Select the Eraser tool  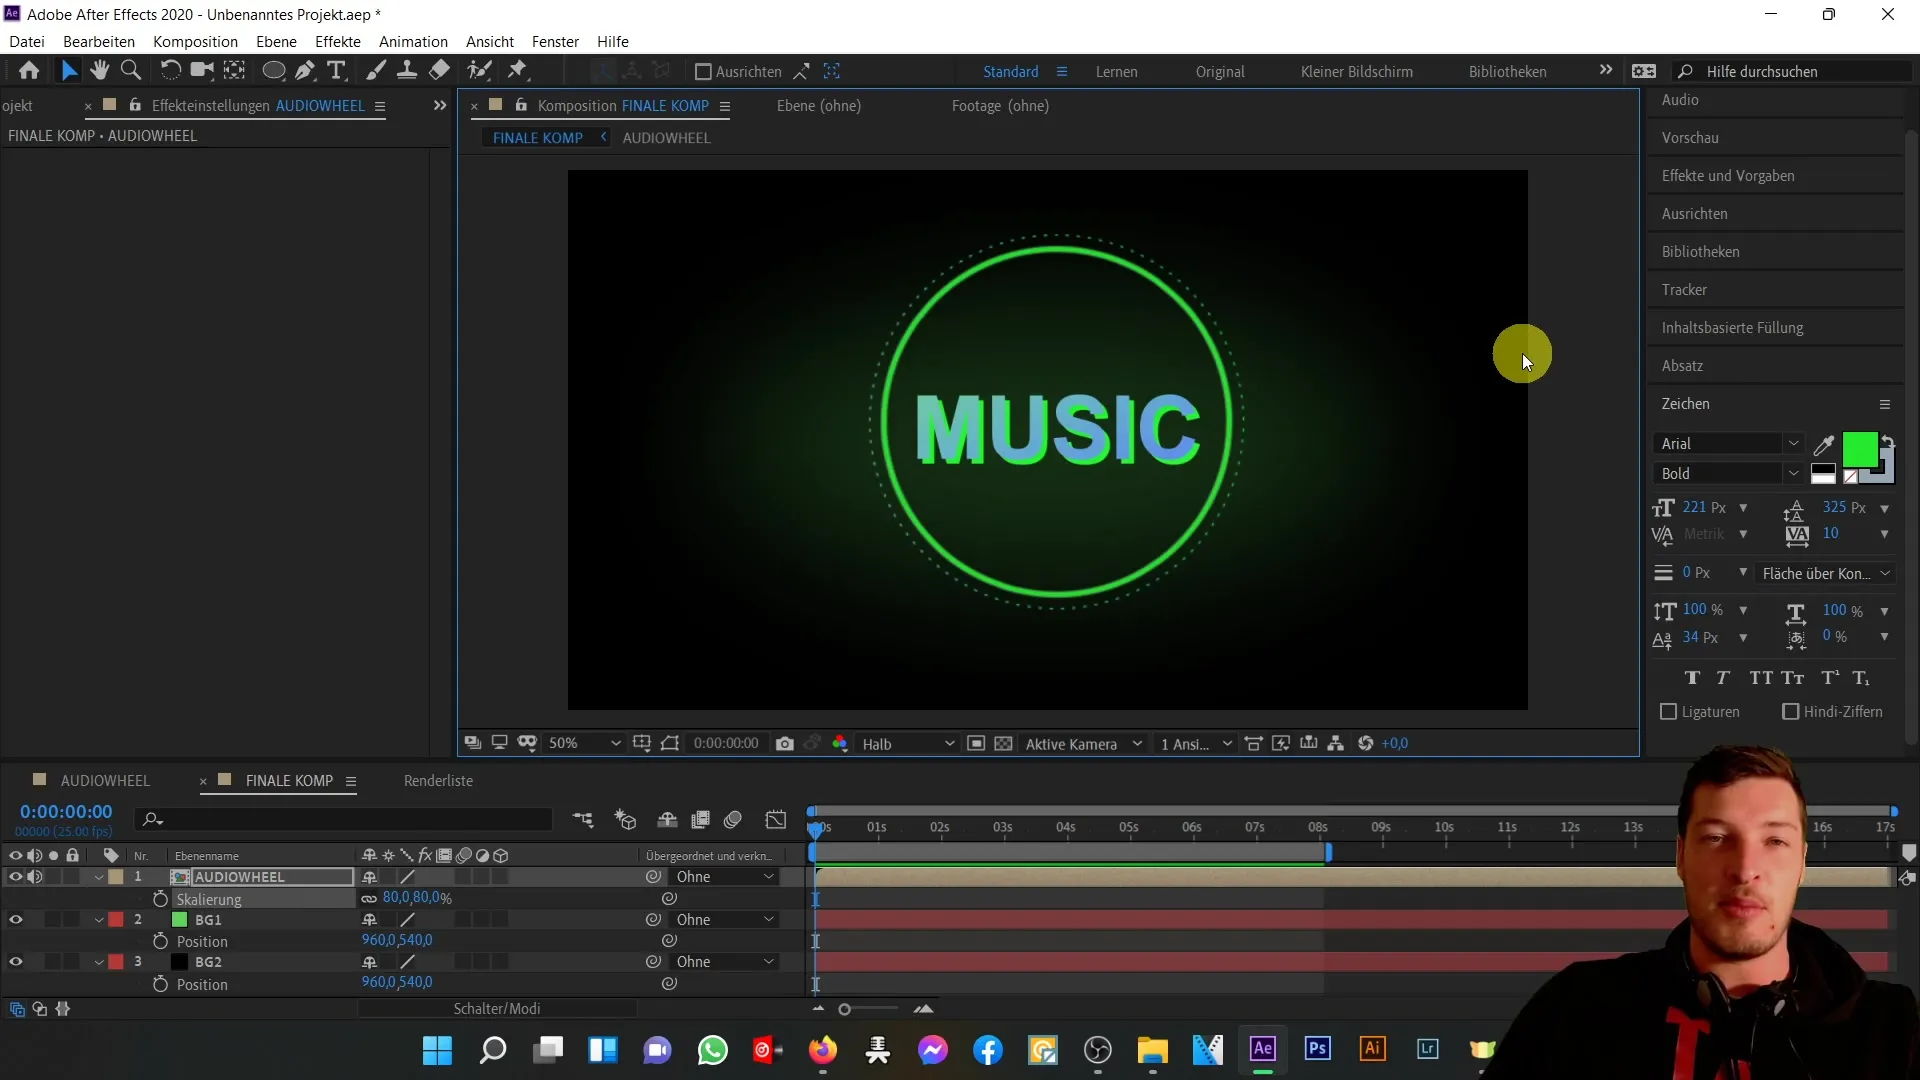point(439,71)
